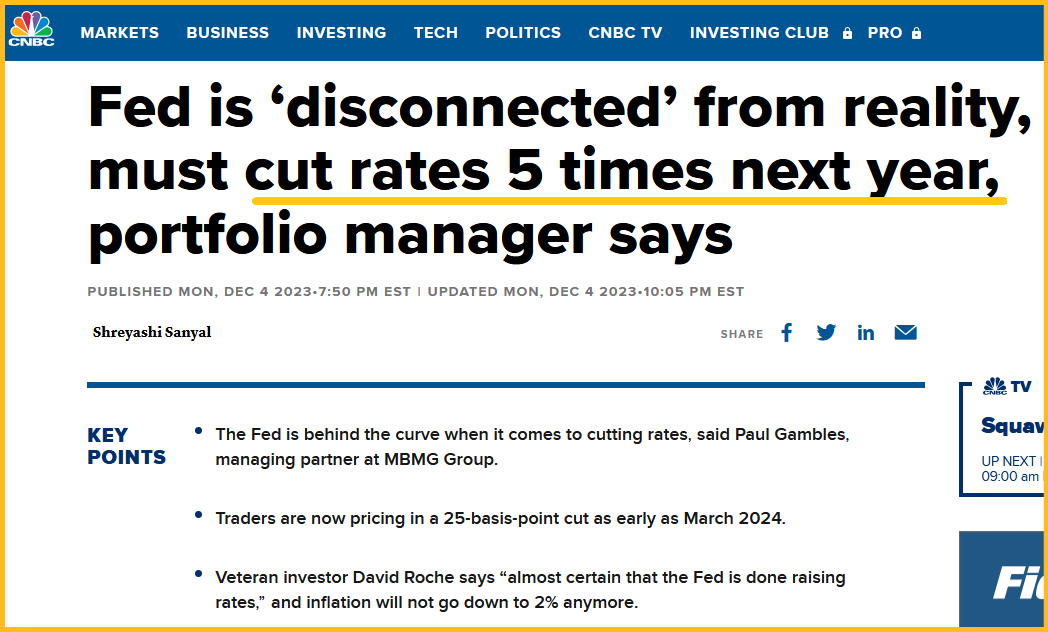The width and height of the screenshot is (1048, 632).
Task: Open author Shreyashi Sanyal's profile
Action: tap(152, 333)
